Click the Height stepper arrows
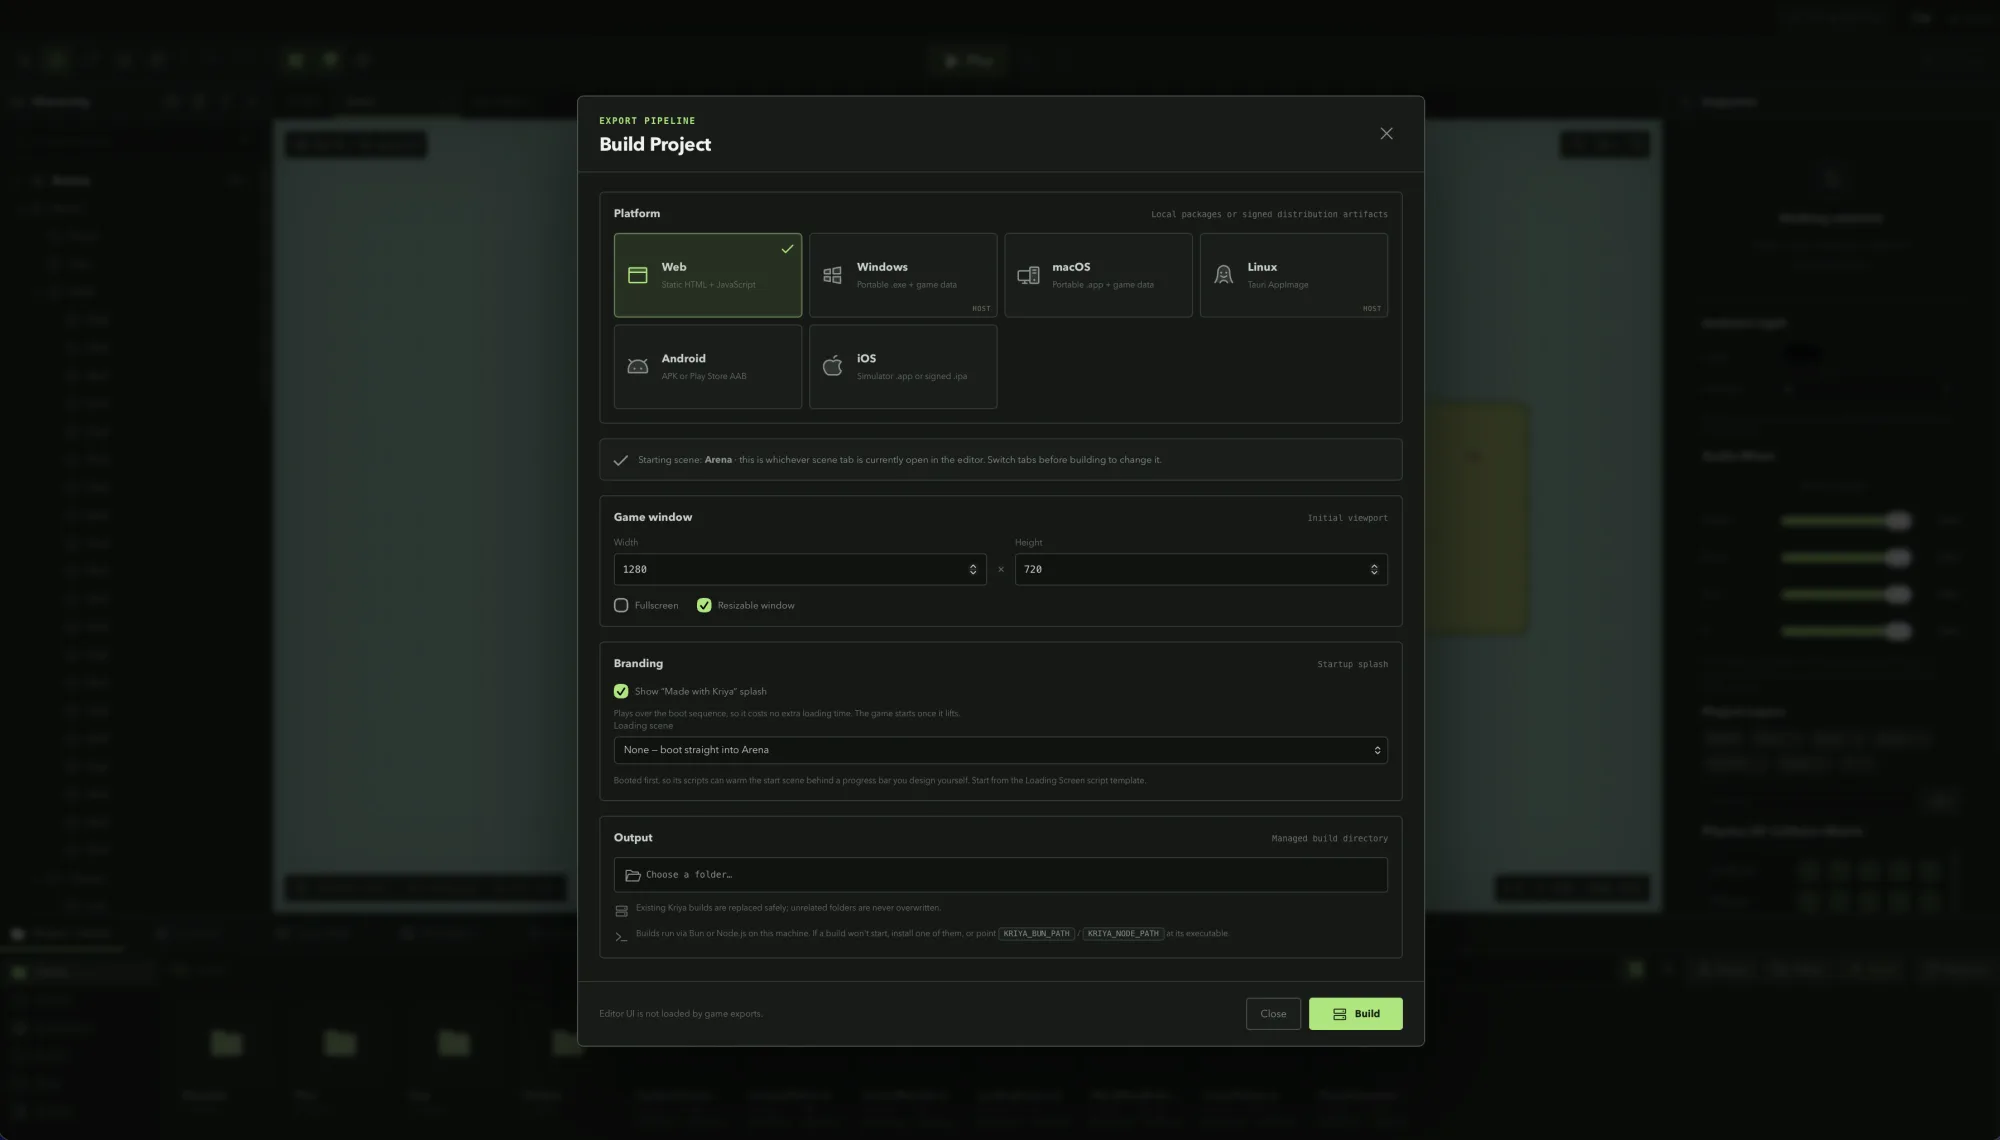The width and height of the screenshot is (2000, 1140). point(1374,569)
